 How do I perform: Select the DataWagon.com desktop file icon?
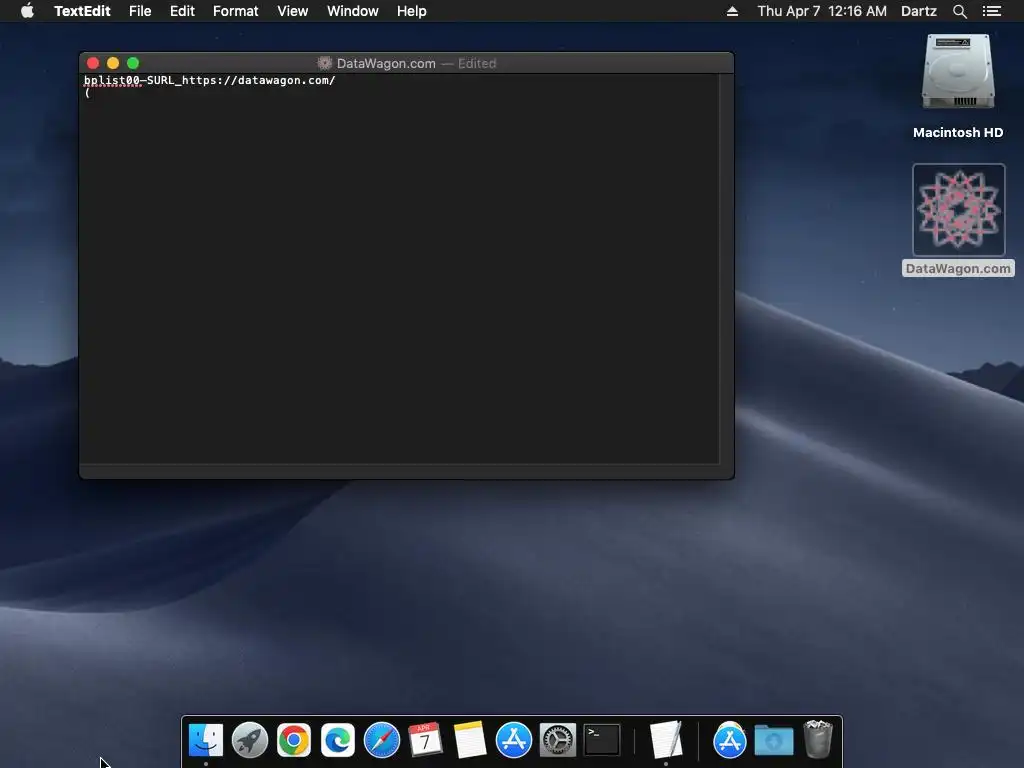tap(958, 210)
